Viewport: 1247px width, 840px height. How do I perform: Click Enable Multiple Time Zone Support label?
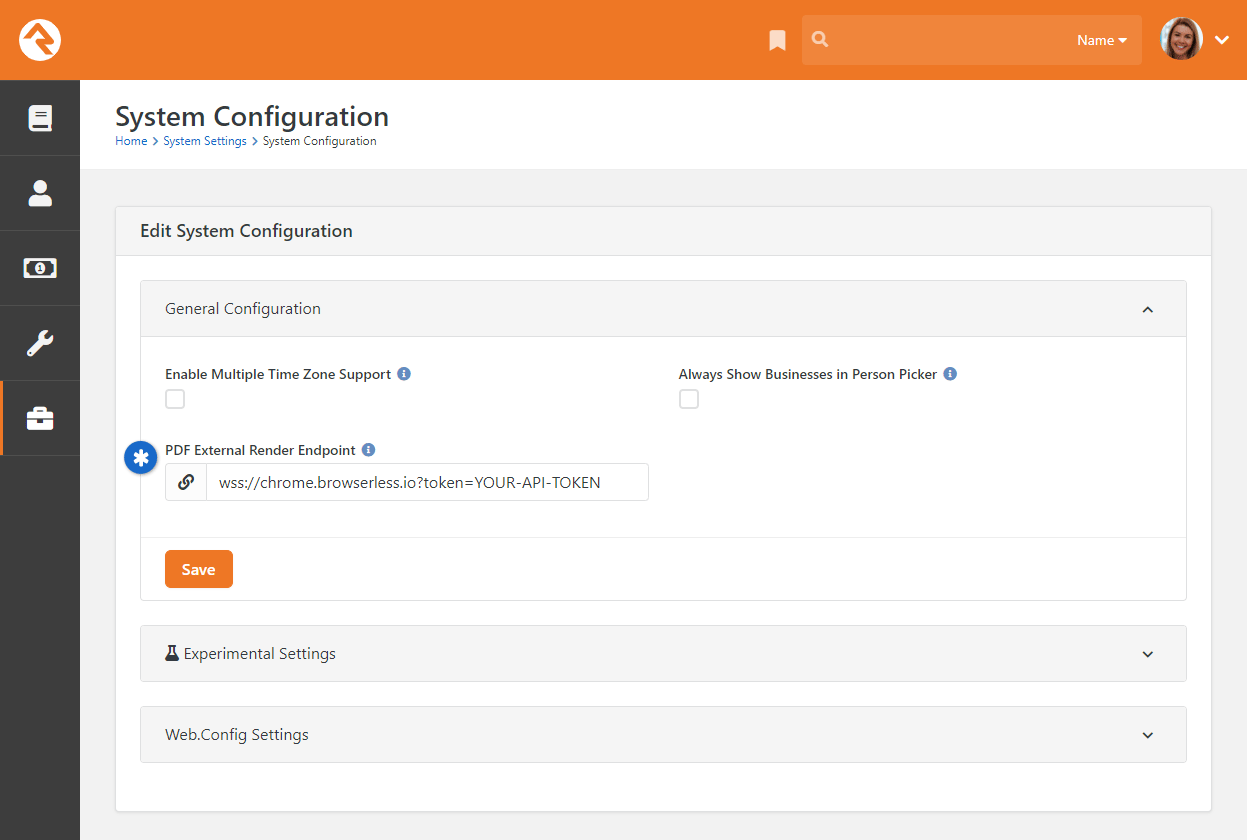(x=278, y=374)
